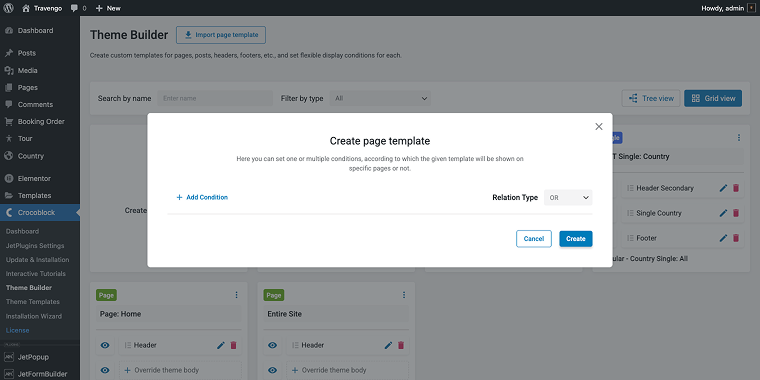Image resolution: width=760 pixels, height=380 pixels.
Task: Open Installation Wizard submenu item
Action: click(x=33, y=316)
